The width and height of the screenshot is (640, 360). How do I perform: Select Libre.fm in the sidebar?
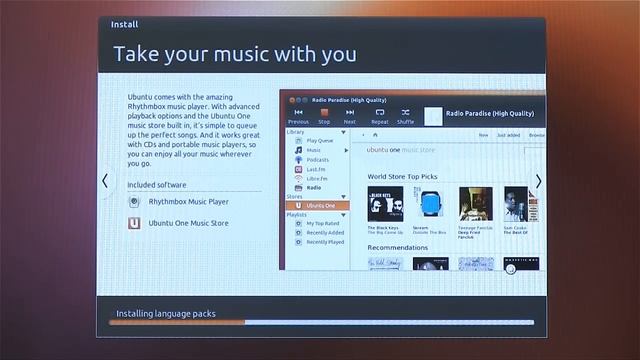(x=317, y=179)
